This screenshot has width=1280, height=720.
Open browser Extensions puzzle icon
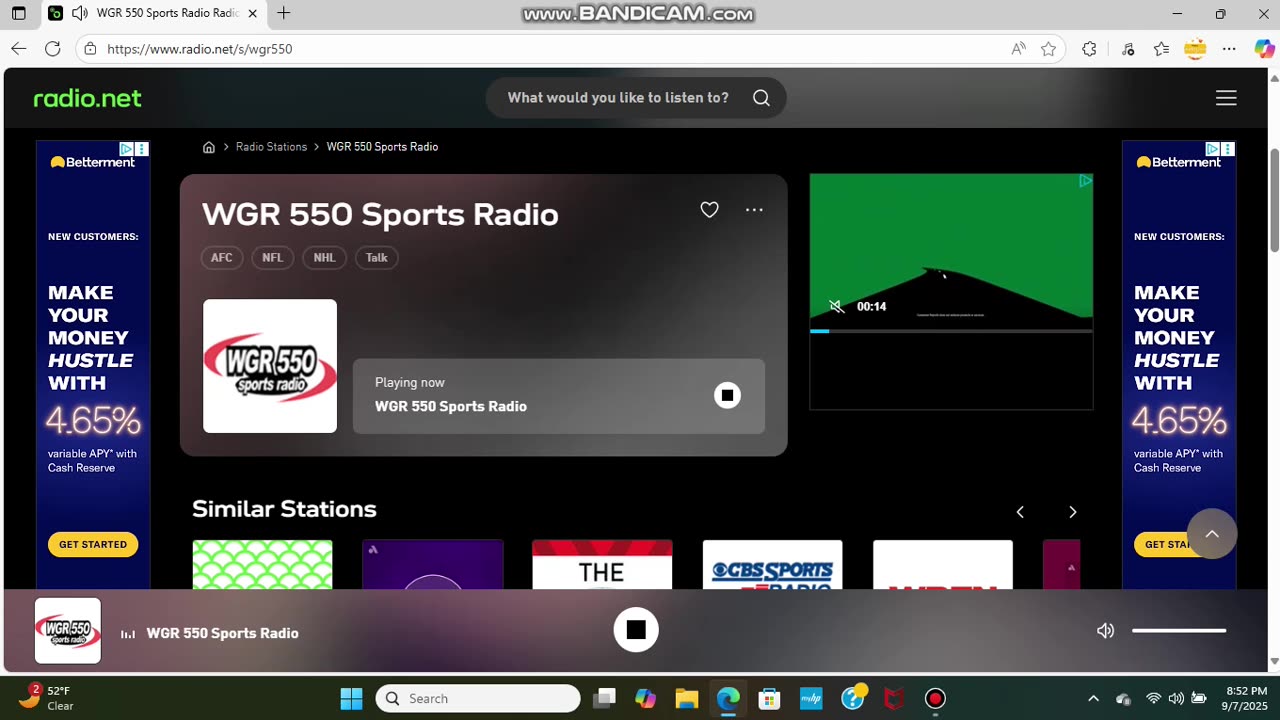coord(1089,49)
